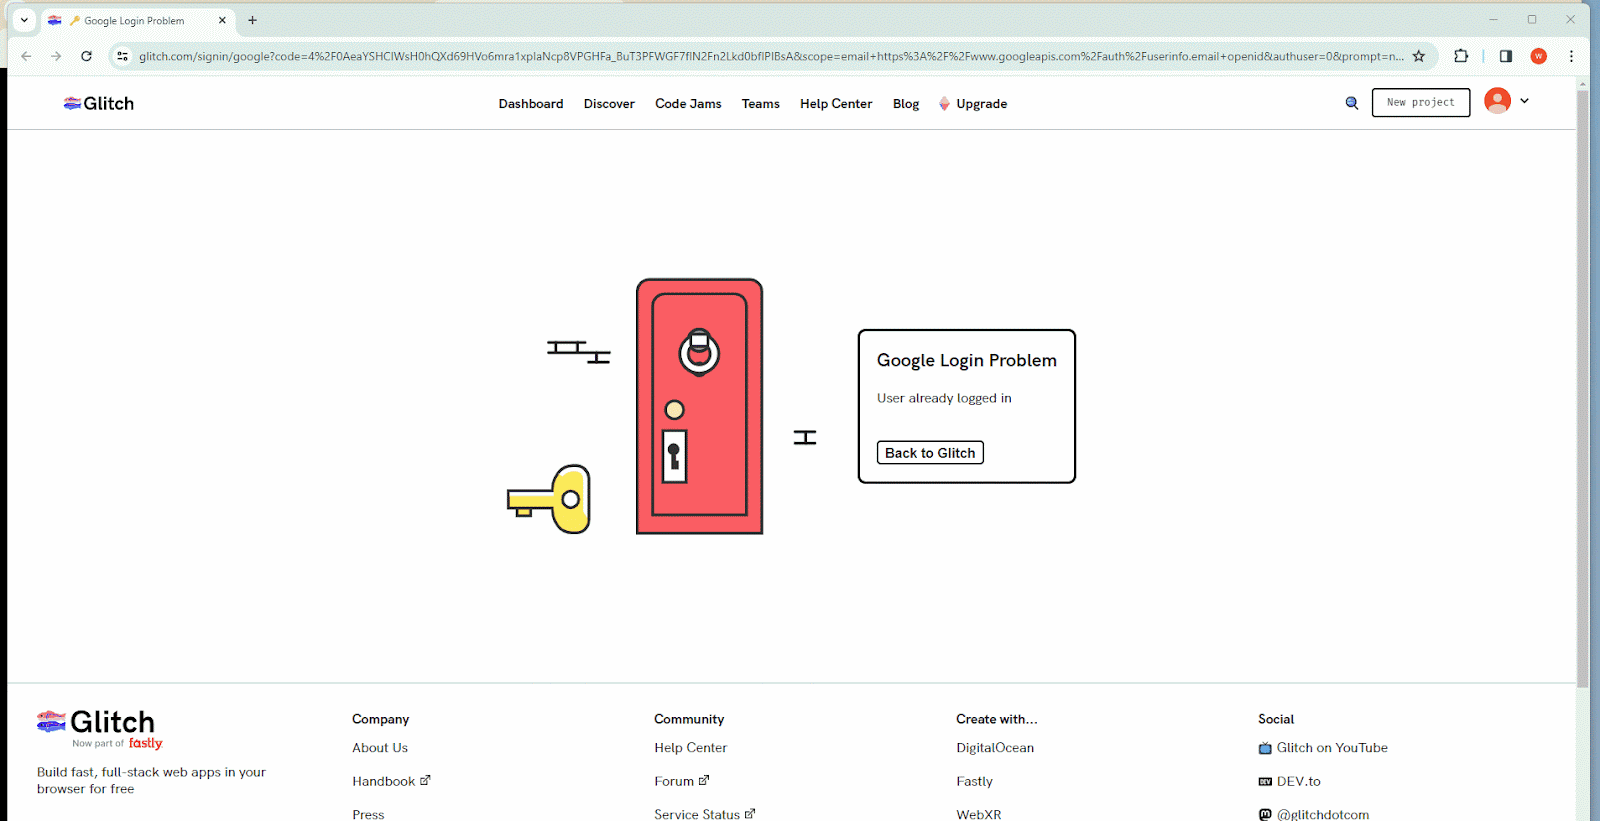Open the About Us link
Viewport: 1600px width, 821px height.
pyautogui.click(x=380, y=748)
